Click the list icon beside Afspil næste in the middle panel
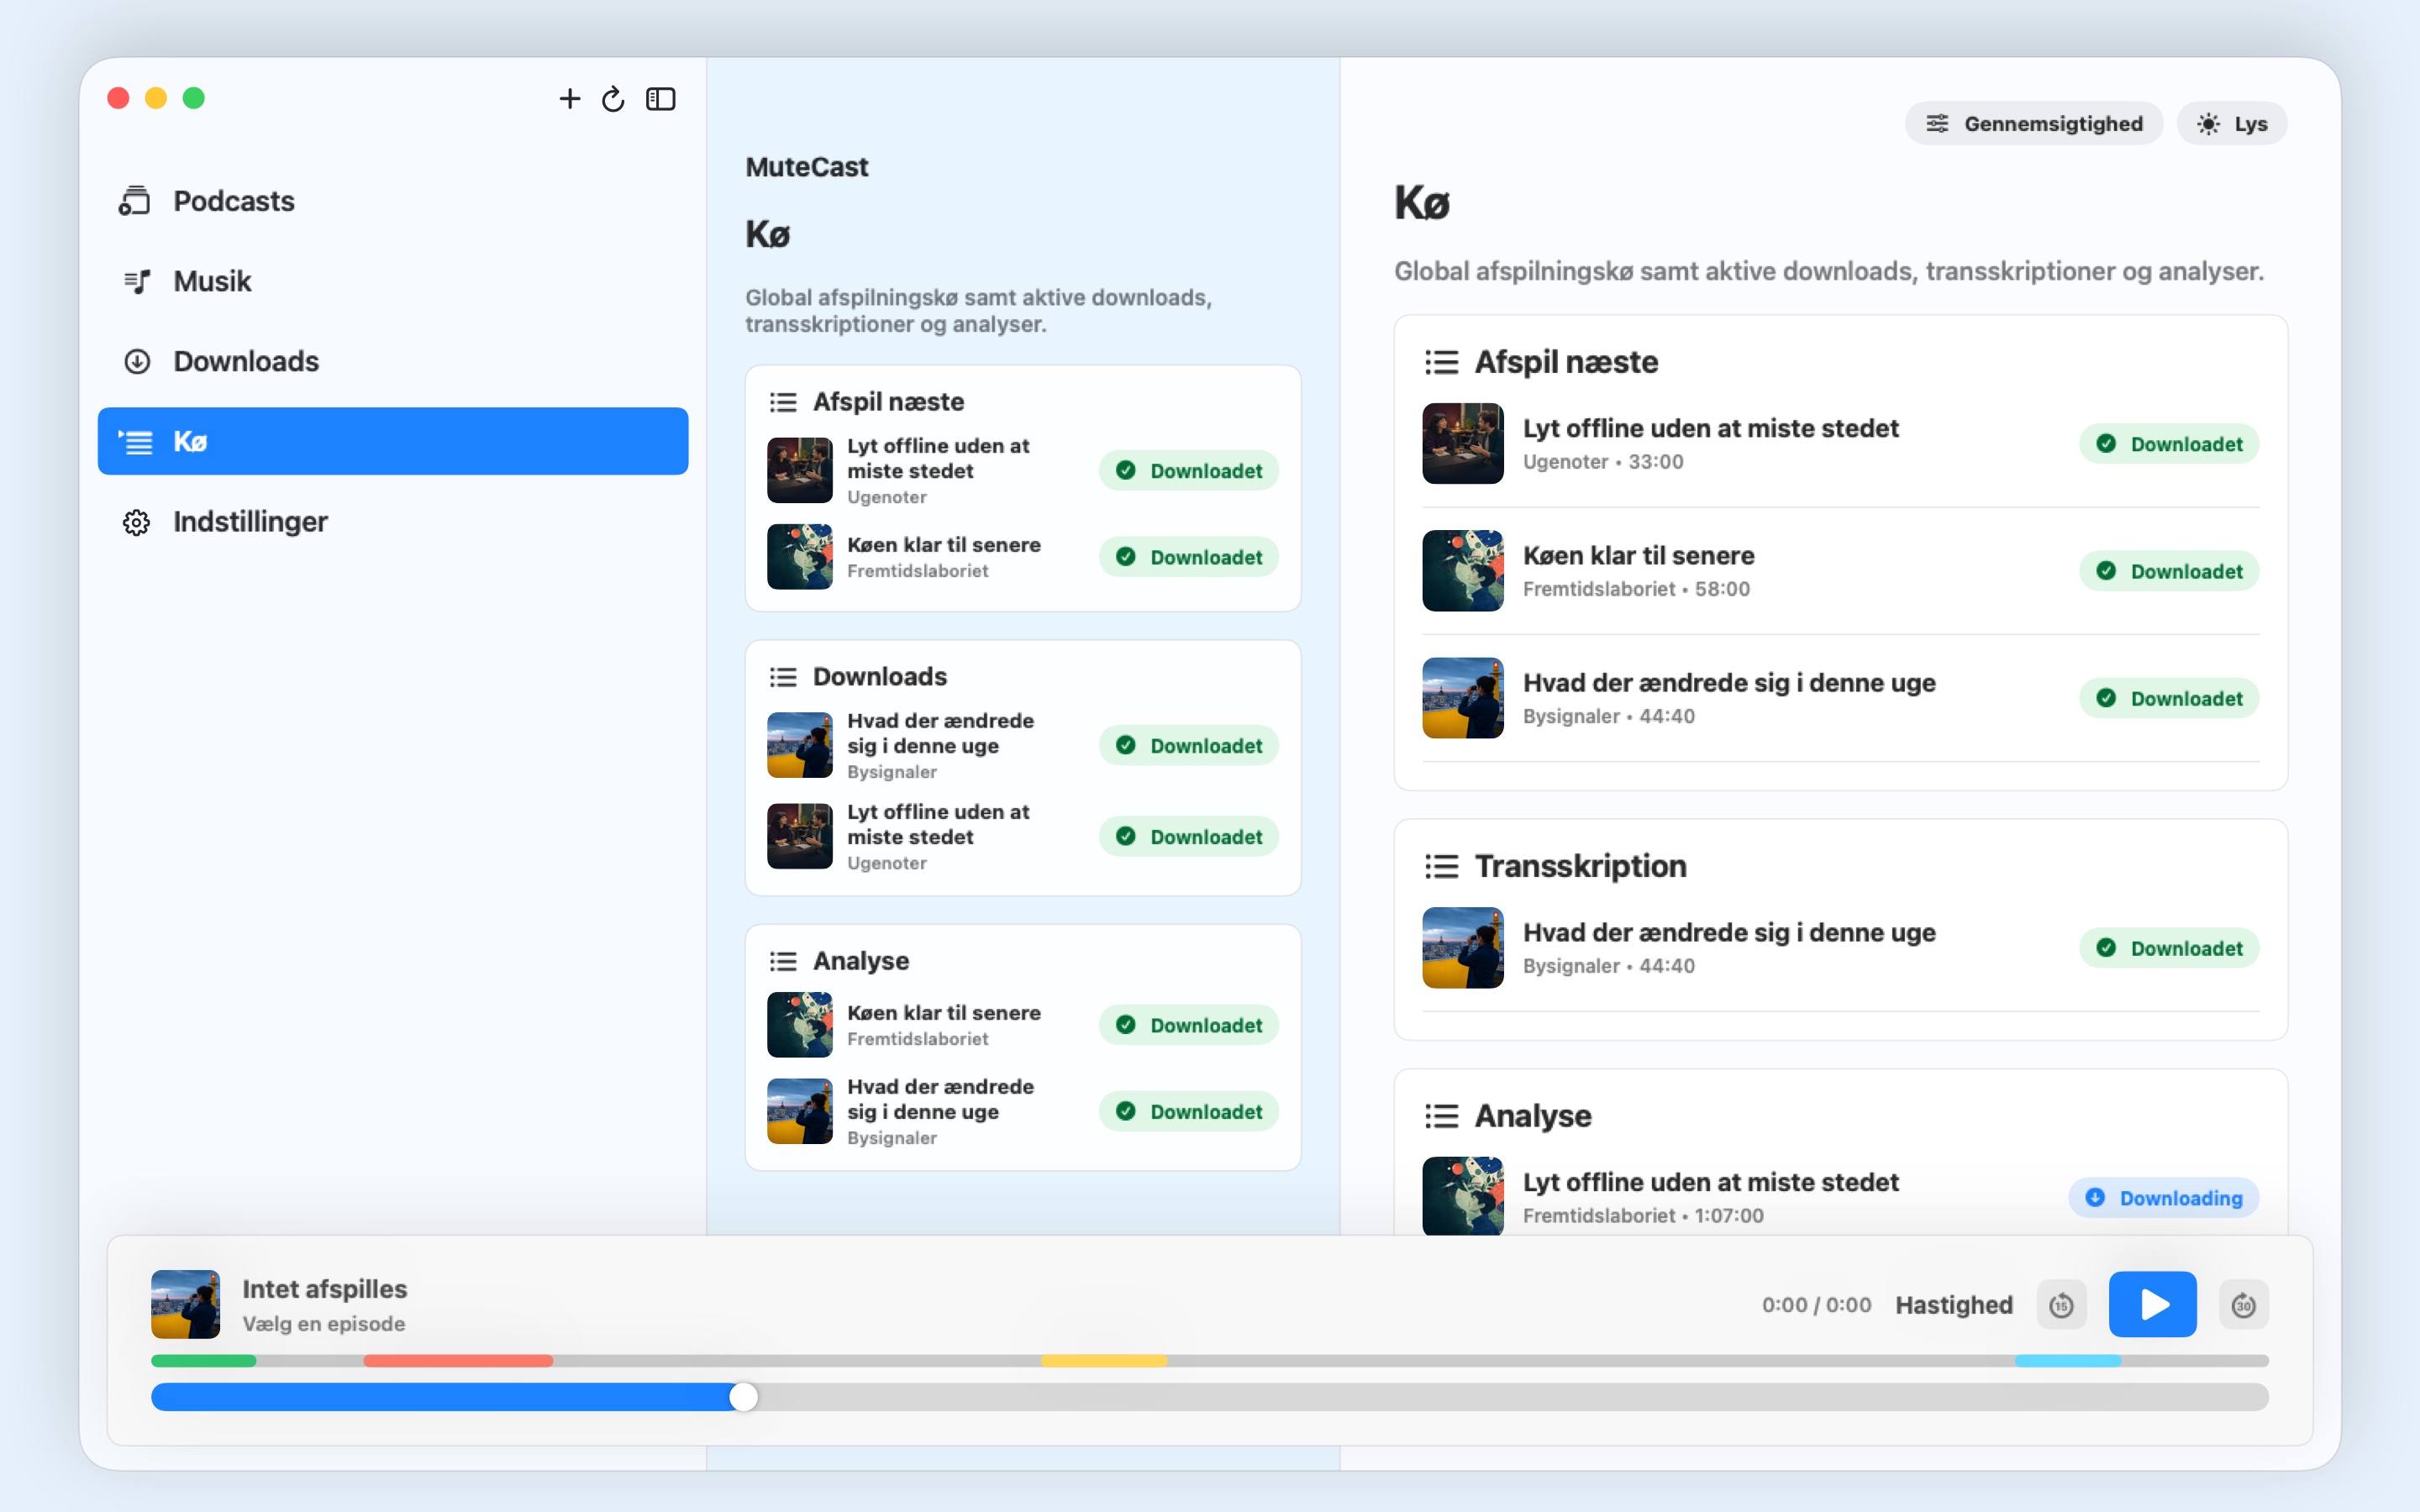This screenshot has width=2420, height=1512. tap(783, 402)
